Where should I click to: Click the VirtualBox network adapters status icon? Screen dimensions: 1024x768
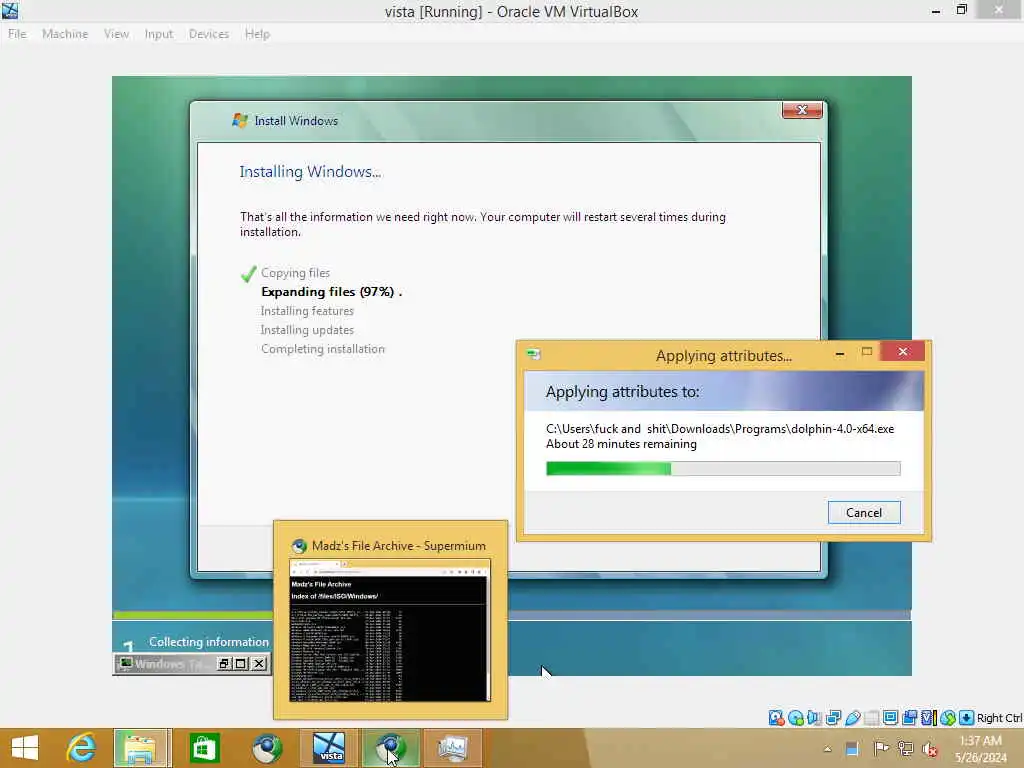(833, 718)
